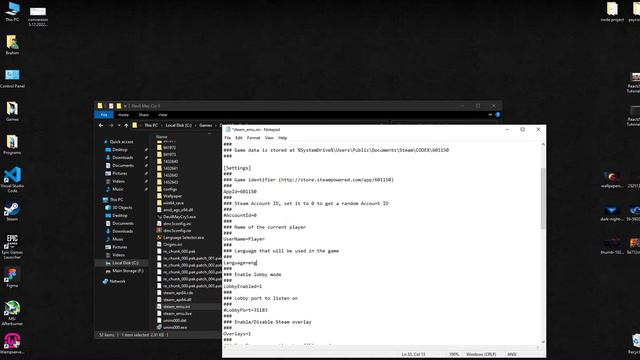Viewport: 640px width, 360px height.
Task: Click Games in the breadcrumb path
Action: [205, 125]
